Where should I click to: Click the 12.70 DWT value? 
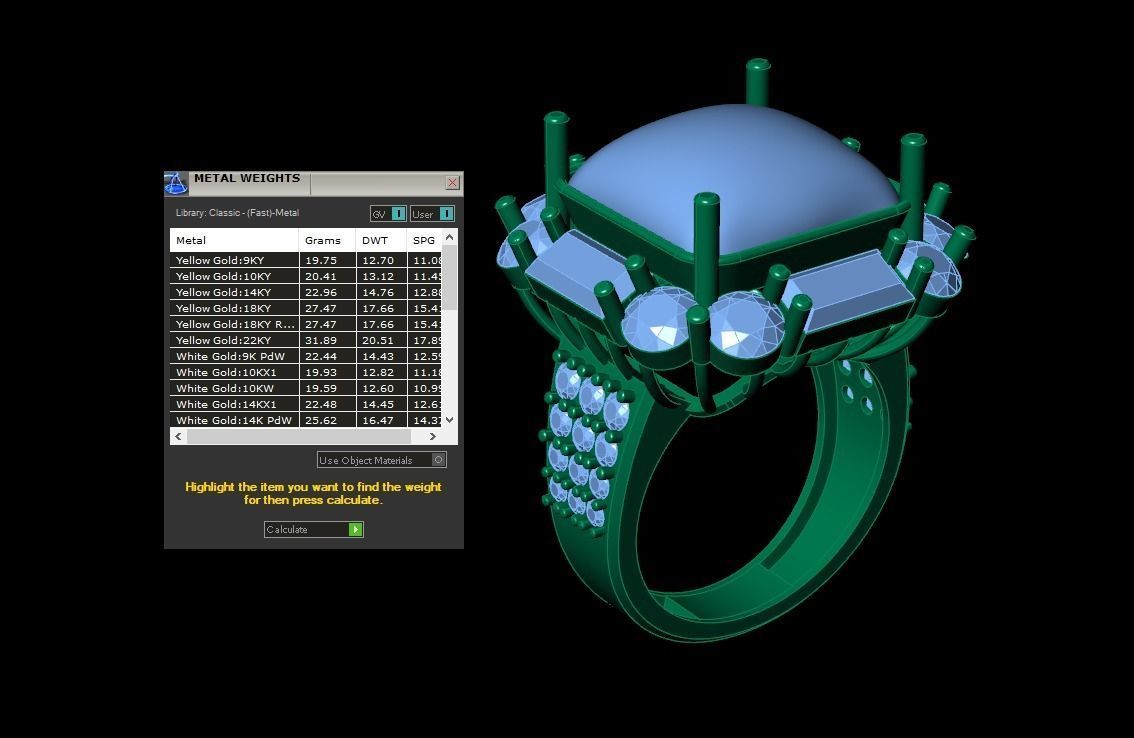378,260
